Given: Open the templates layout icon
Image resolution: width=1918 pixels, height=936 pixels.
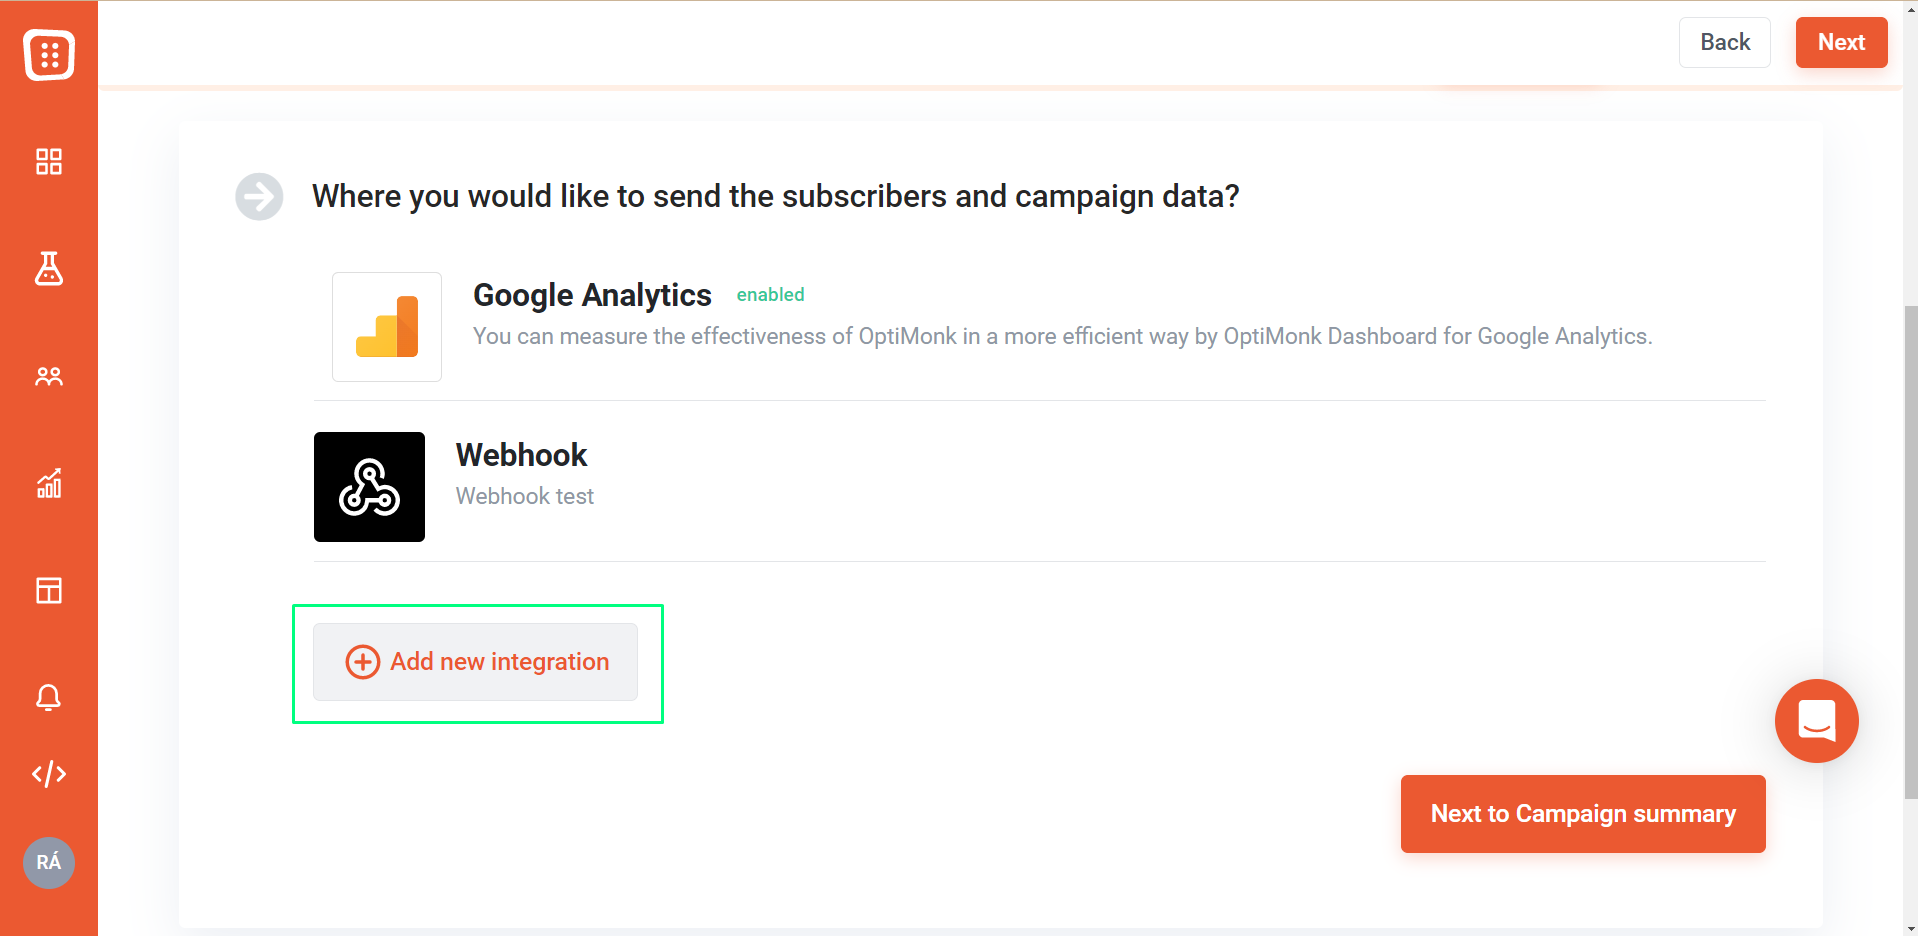Looking at the screenshot, I should point(49,590).
